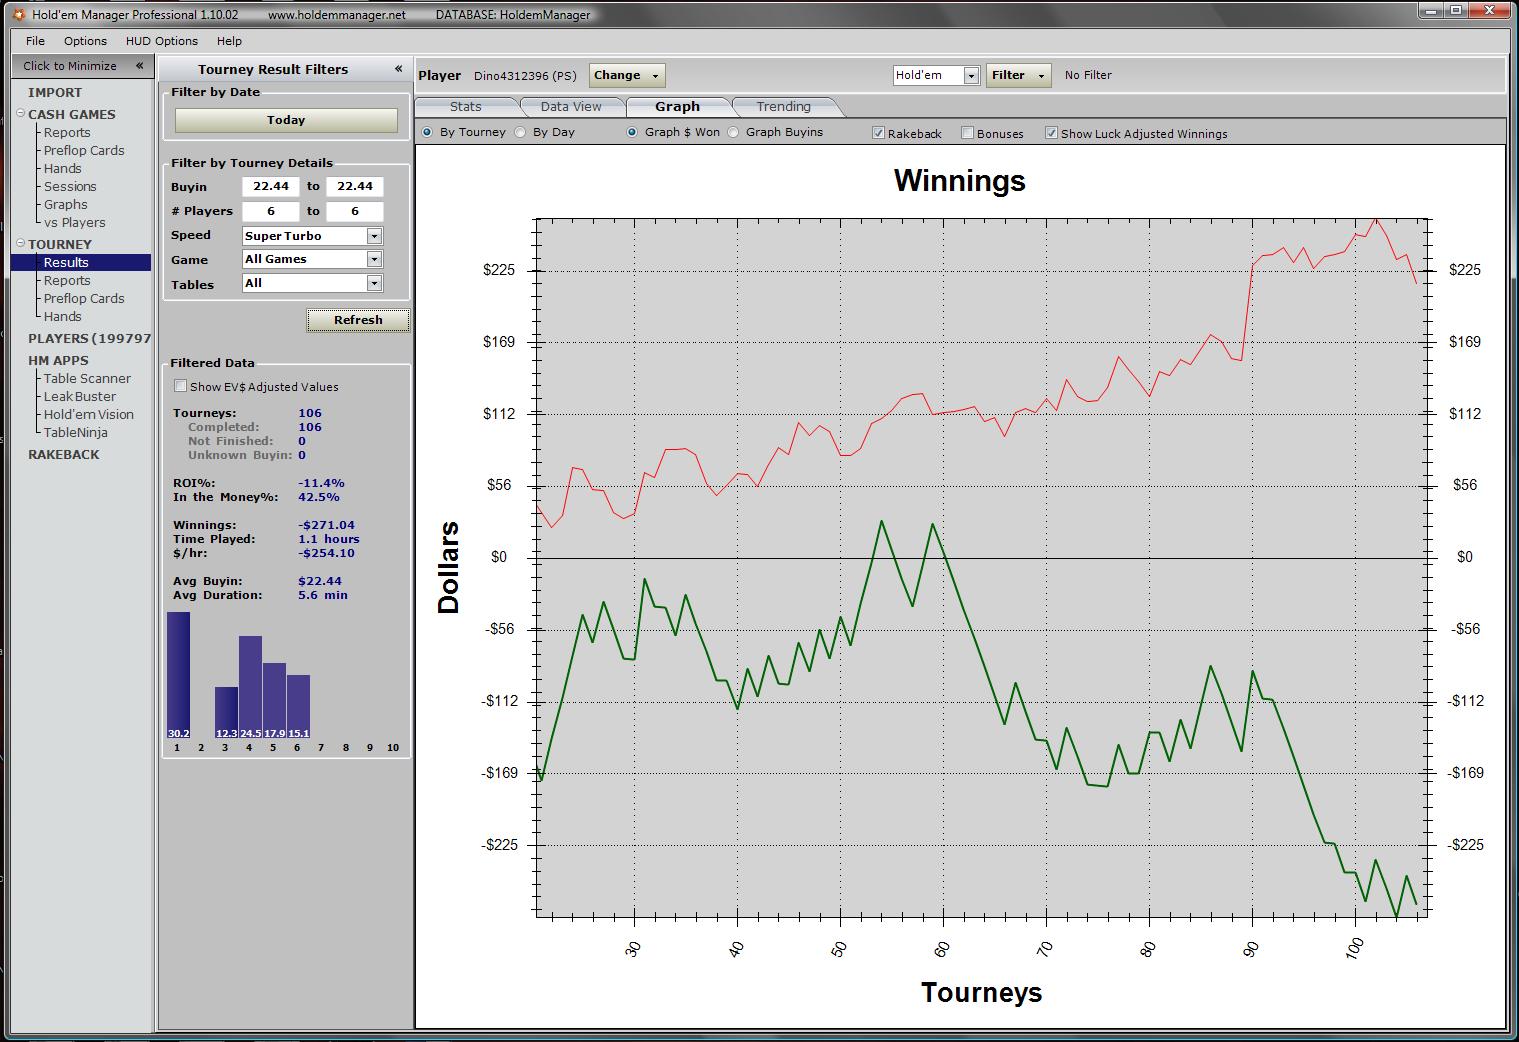Screen dimensions: 1519x1042
Task: Click the minimum # Players field
Action: point(271,211)
